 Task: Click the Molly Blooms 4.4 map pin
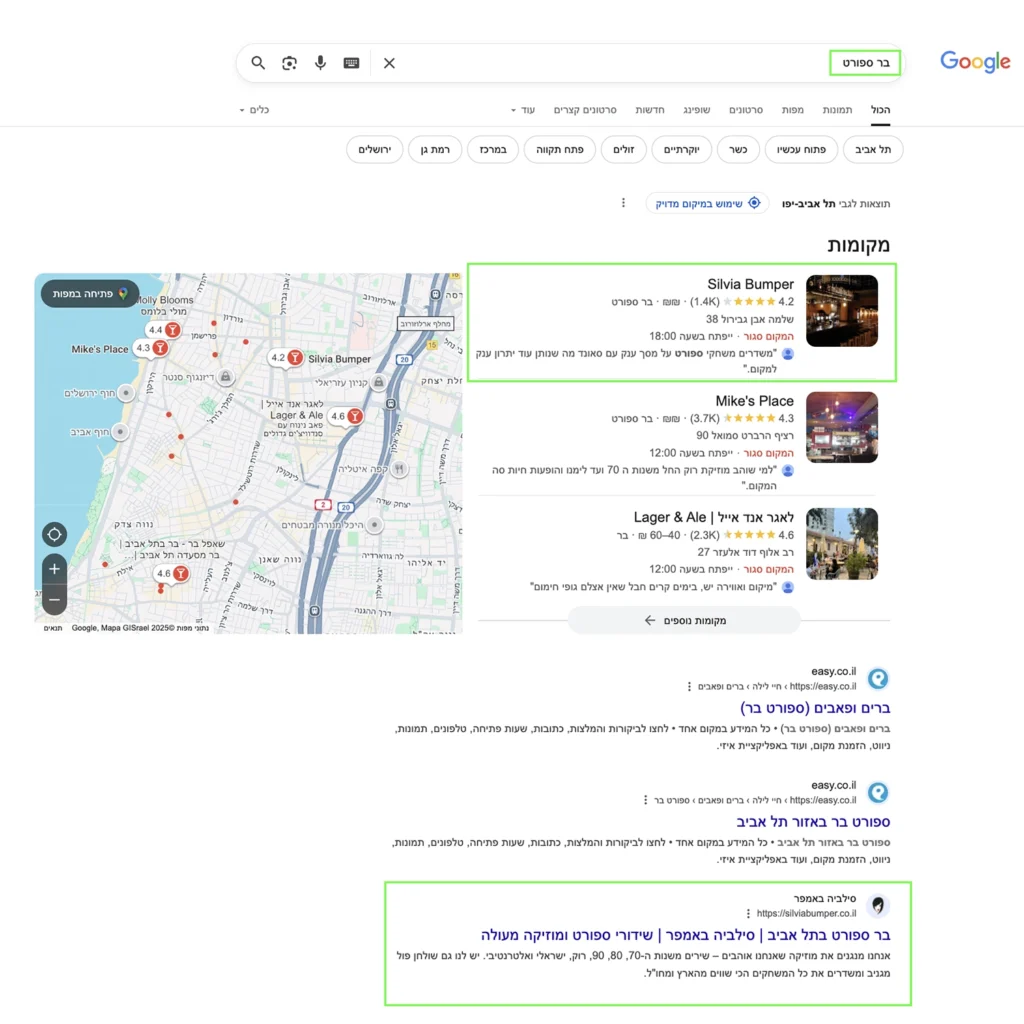pyautogui.click(x=163, y=330)
